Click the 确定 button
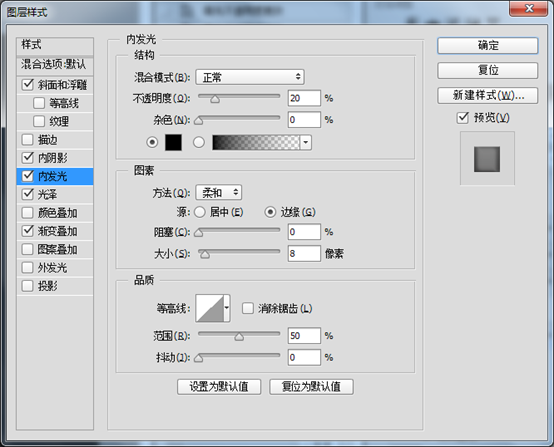Image resolution: width=554 pixels, height=447 pixels. [x=488, y=46]
